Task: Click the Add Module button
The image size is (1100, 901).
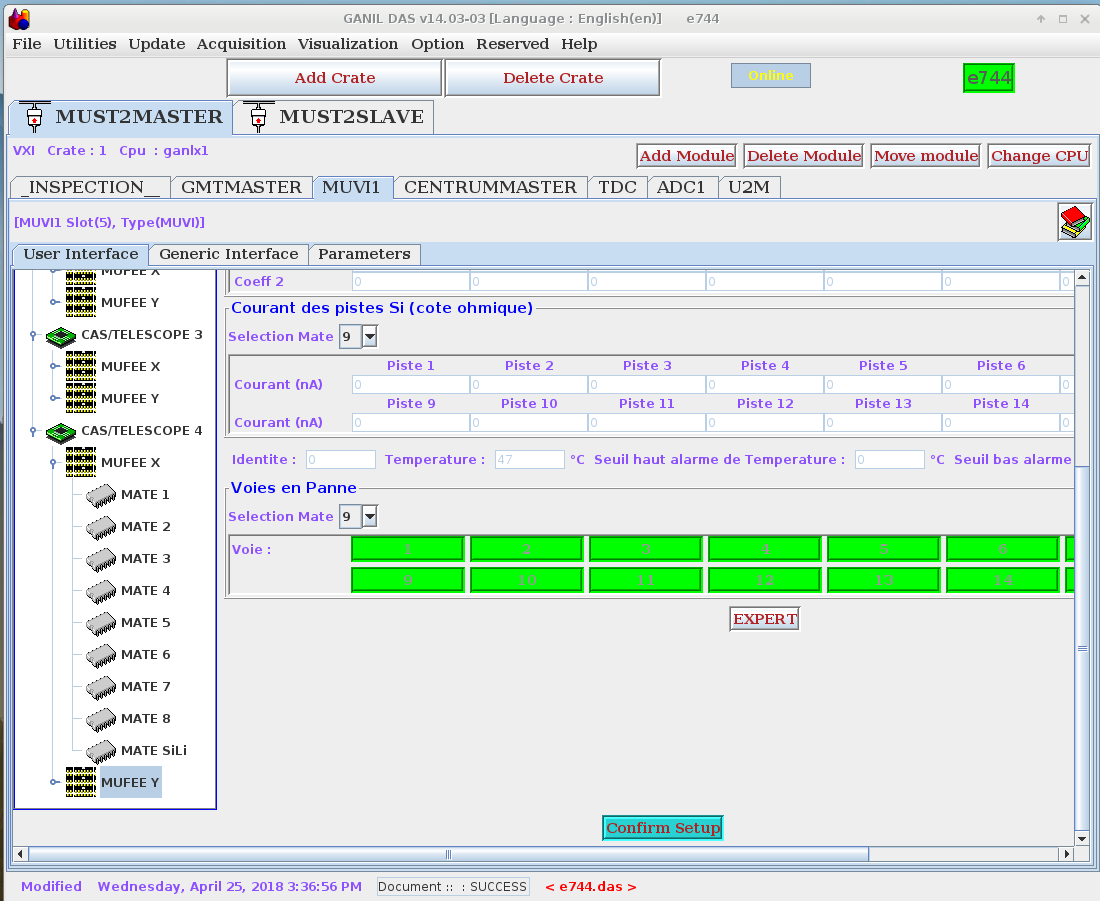Action: click(x=687, y=156)
